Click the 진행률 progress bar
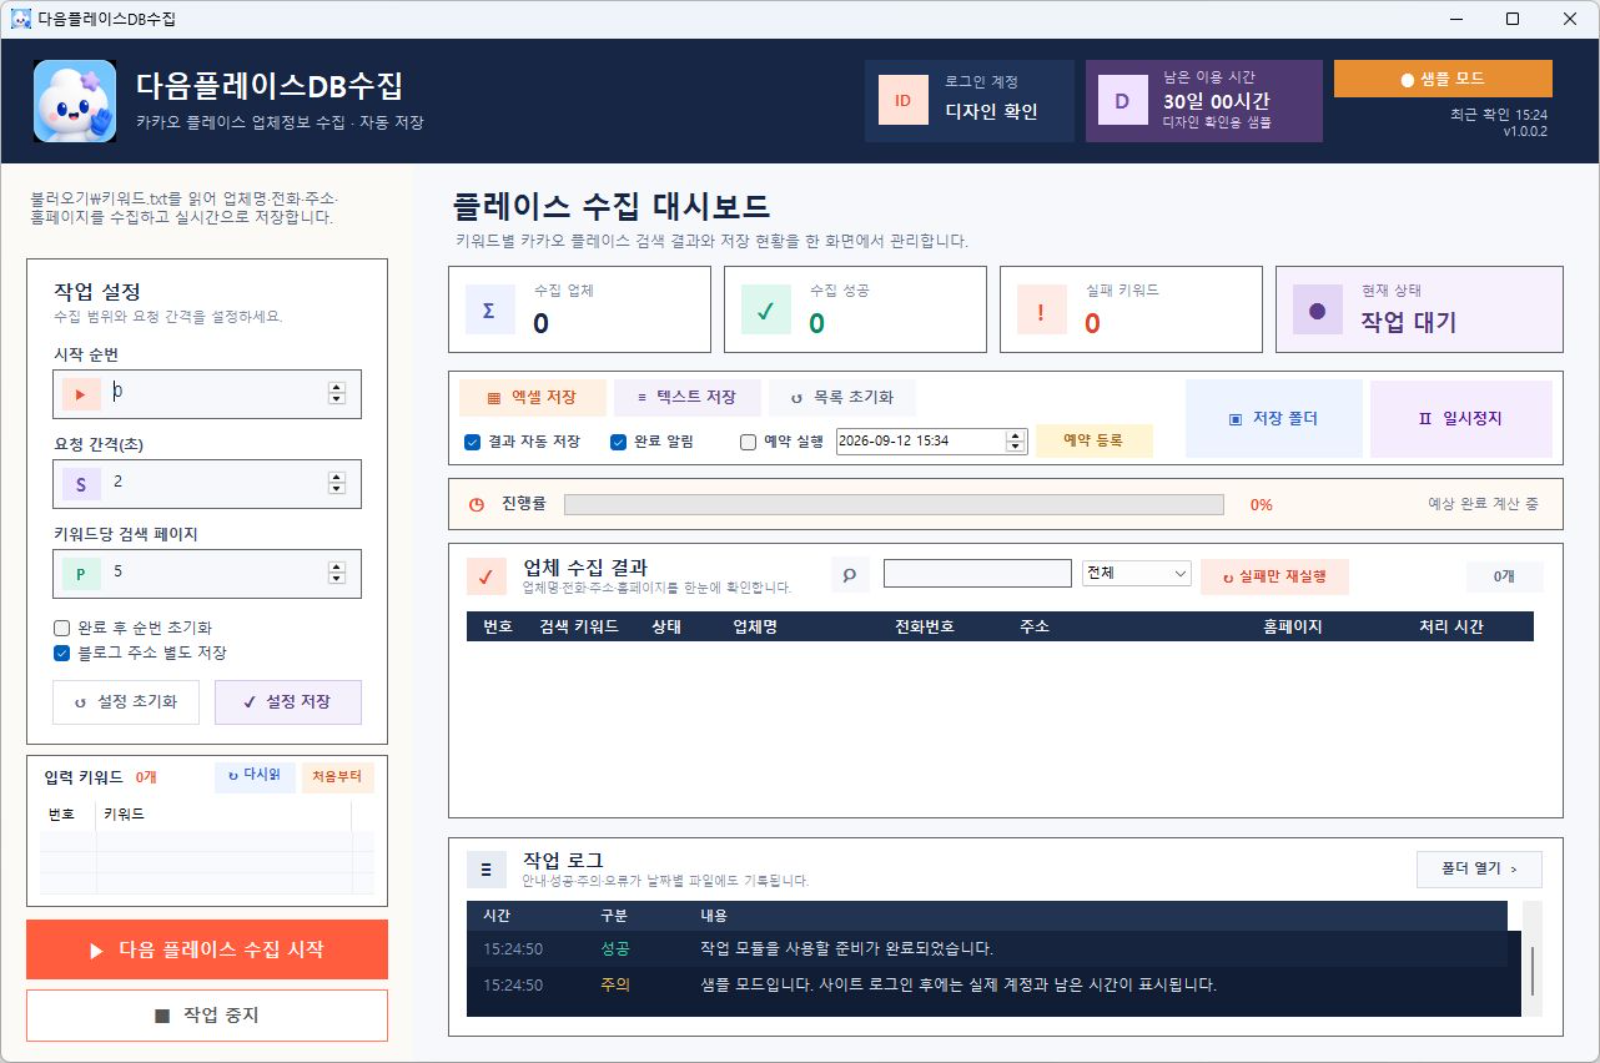This screenshot has height=1063, width=1600. (894, 505)
